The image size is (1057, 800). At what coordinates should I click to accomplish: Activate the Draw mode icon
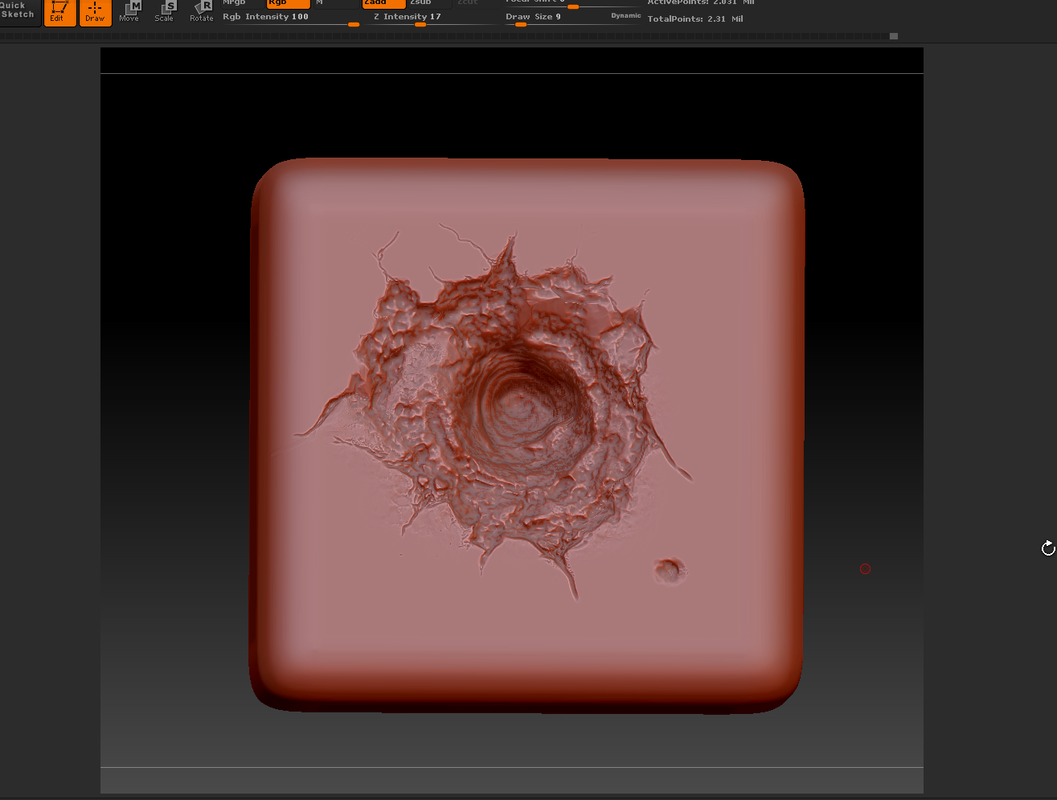coord(95,13)
